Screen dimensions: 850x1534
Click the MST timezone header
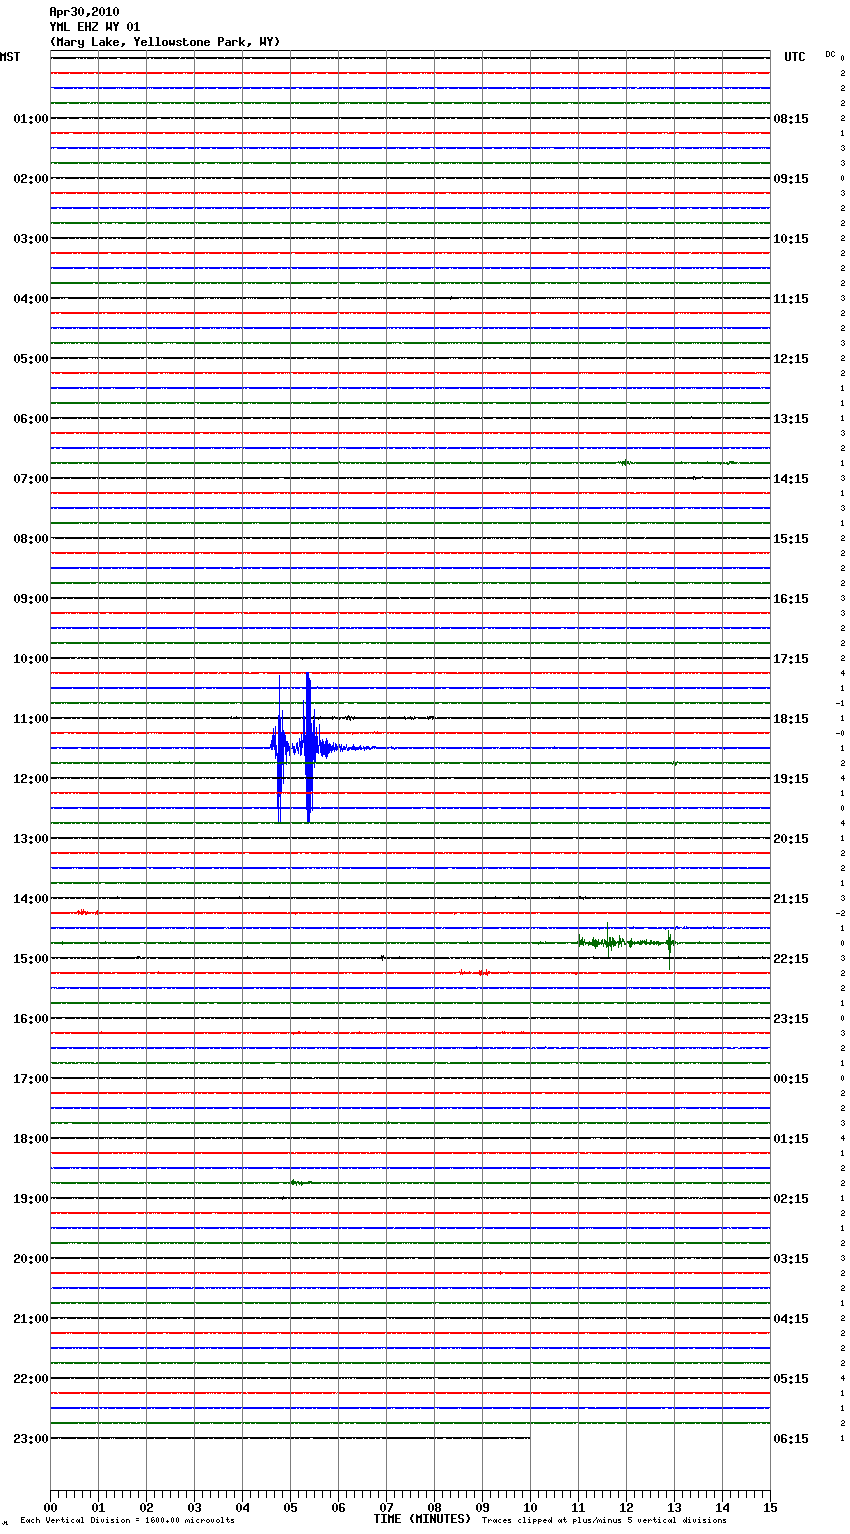click(10, 57)
